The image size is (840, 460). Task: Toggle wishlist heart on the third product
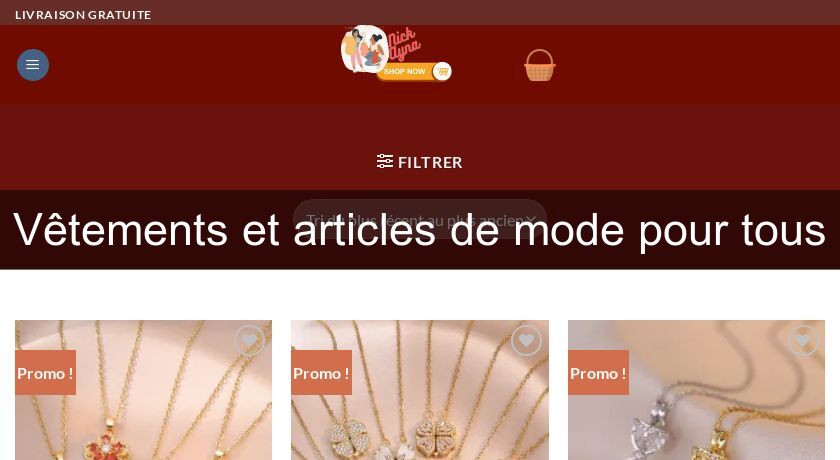point(802,340)
